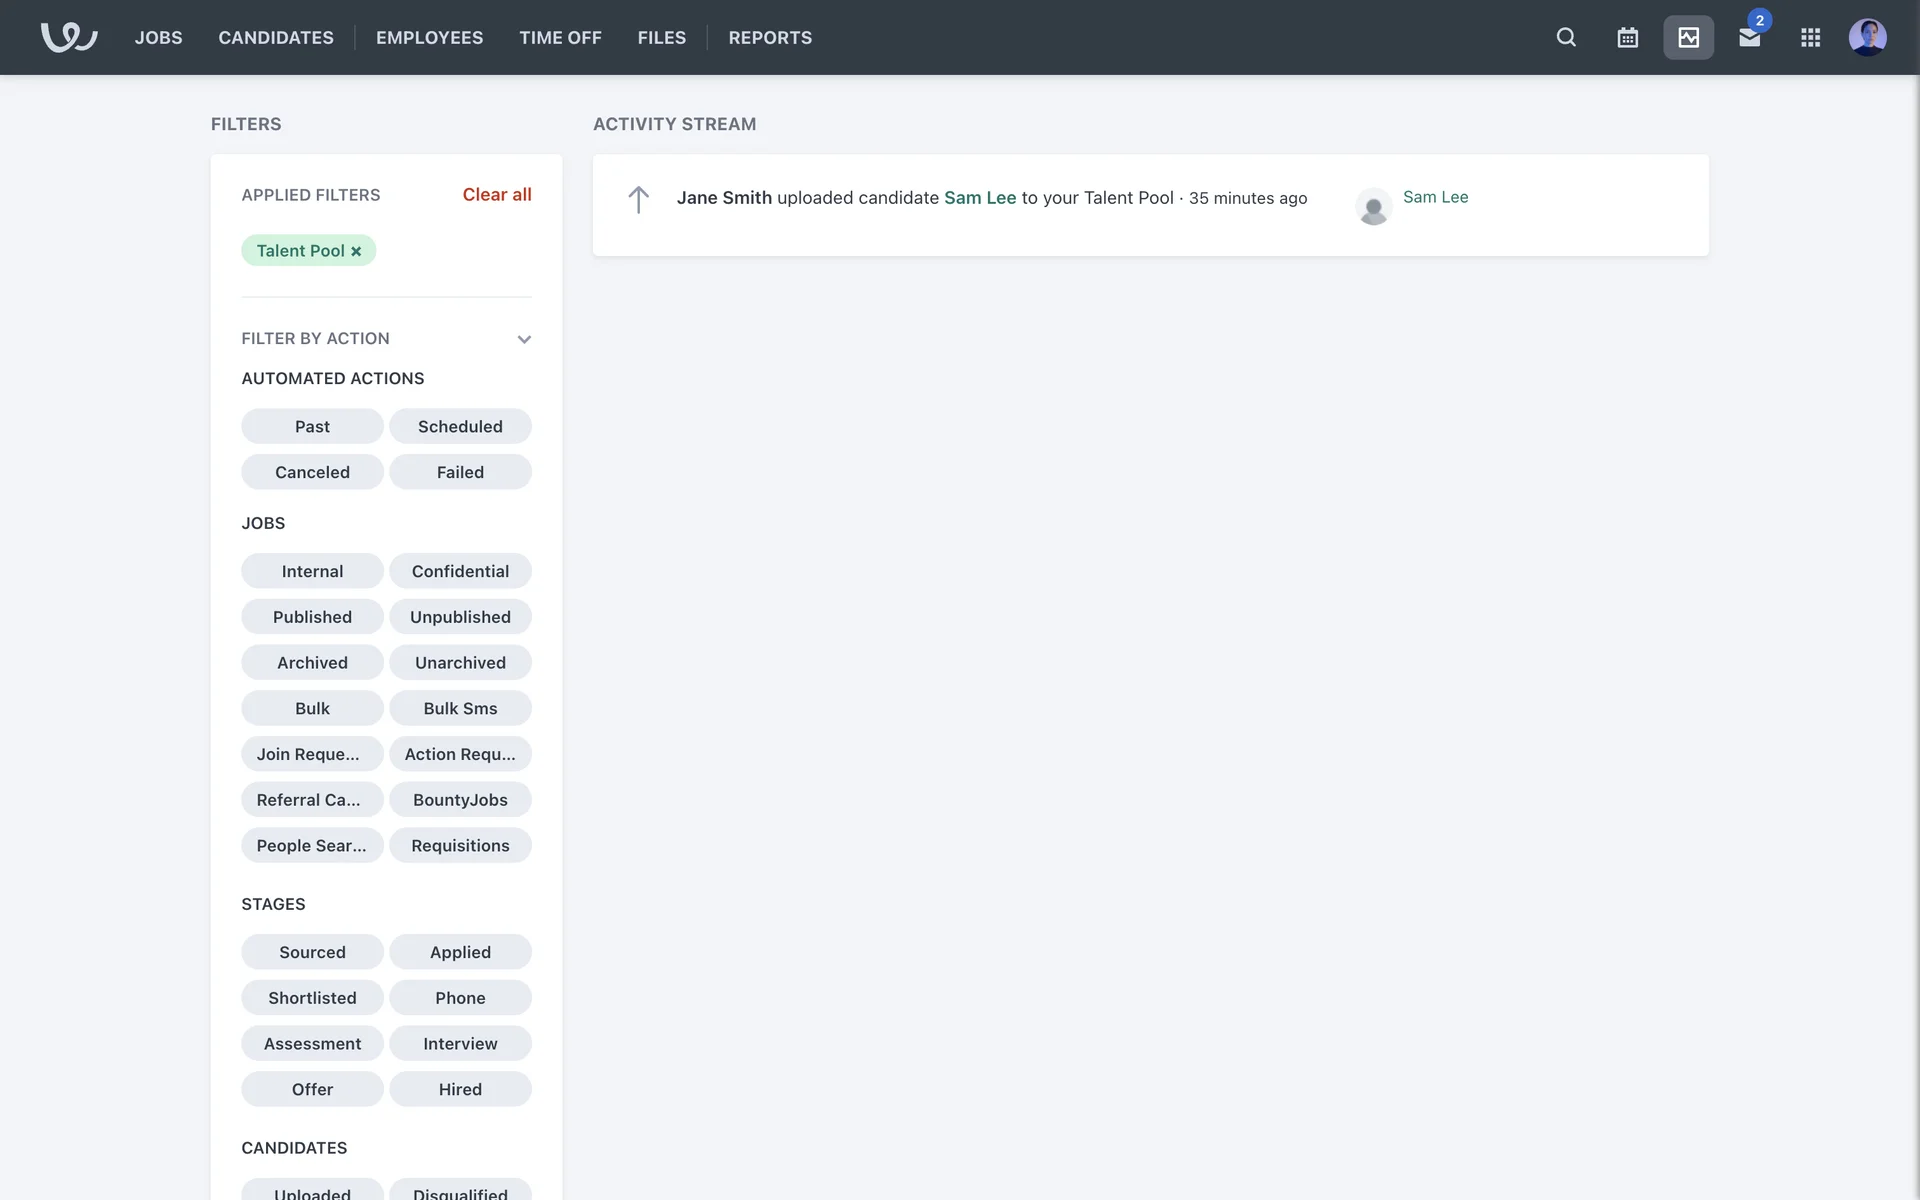This screenshot has width=1920, height=1200.
Task: Toggle the Scheduled filter chip
Action: coord(460,426)
